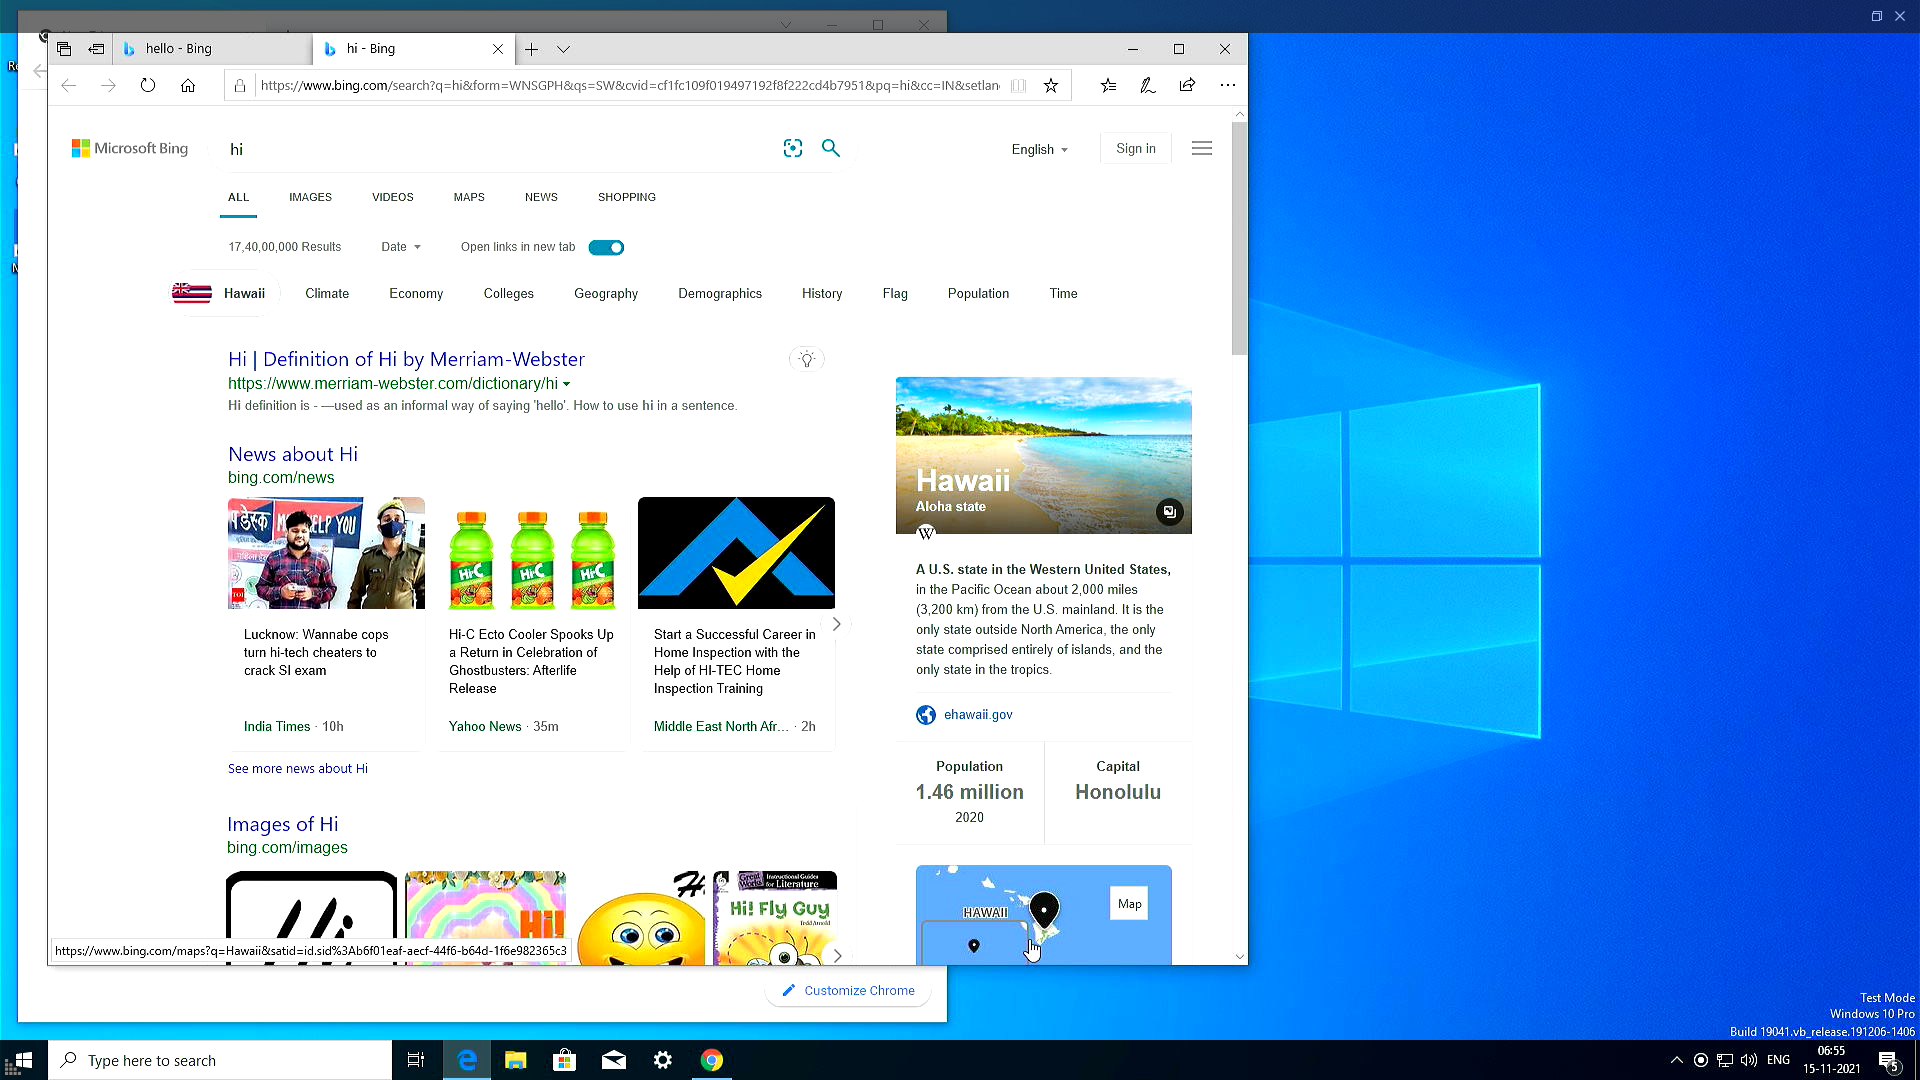Open the Date filter dropdown

(399, 247)
